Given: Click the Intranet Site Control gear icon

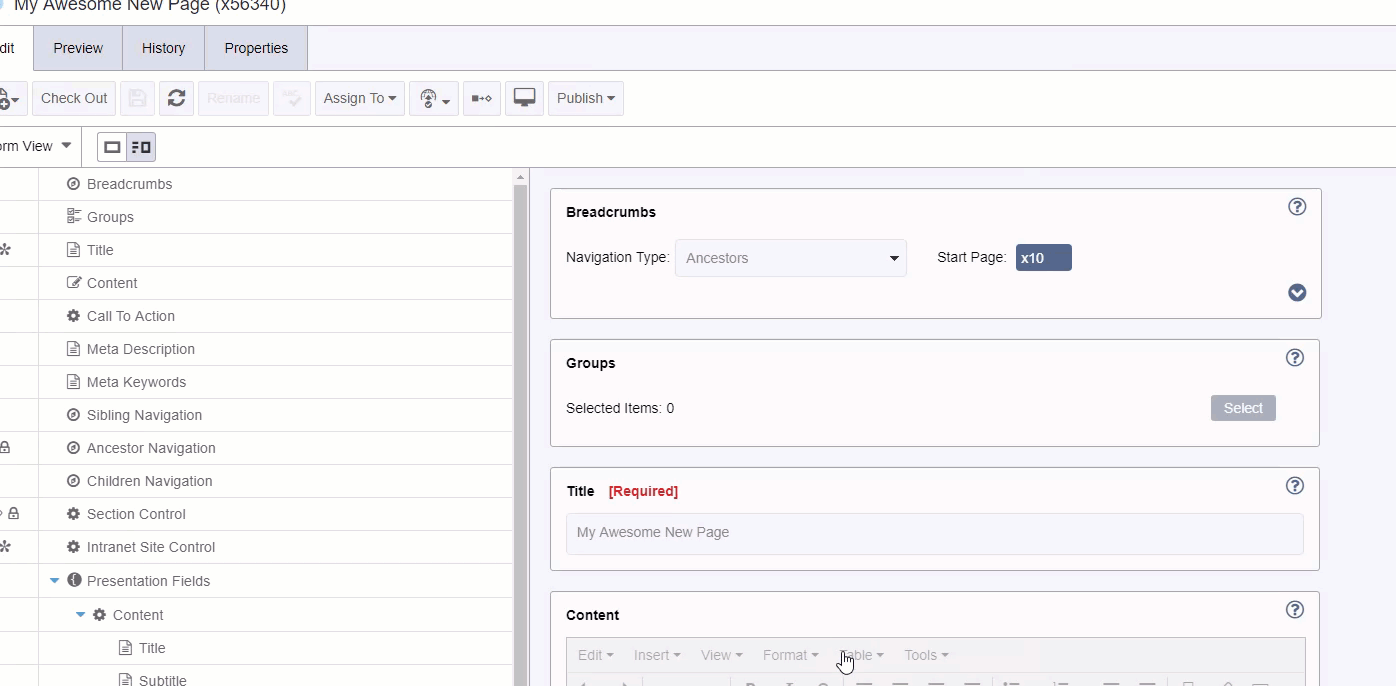Looking at the screenshot, I should click(73, 547).
